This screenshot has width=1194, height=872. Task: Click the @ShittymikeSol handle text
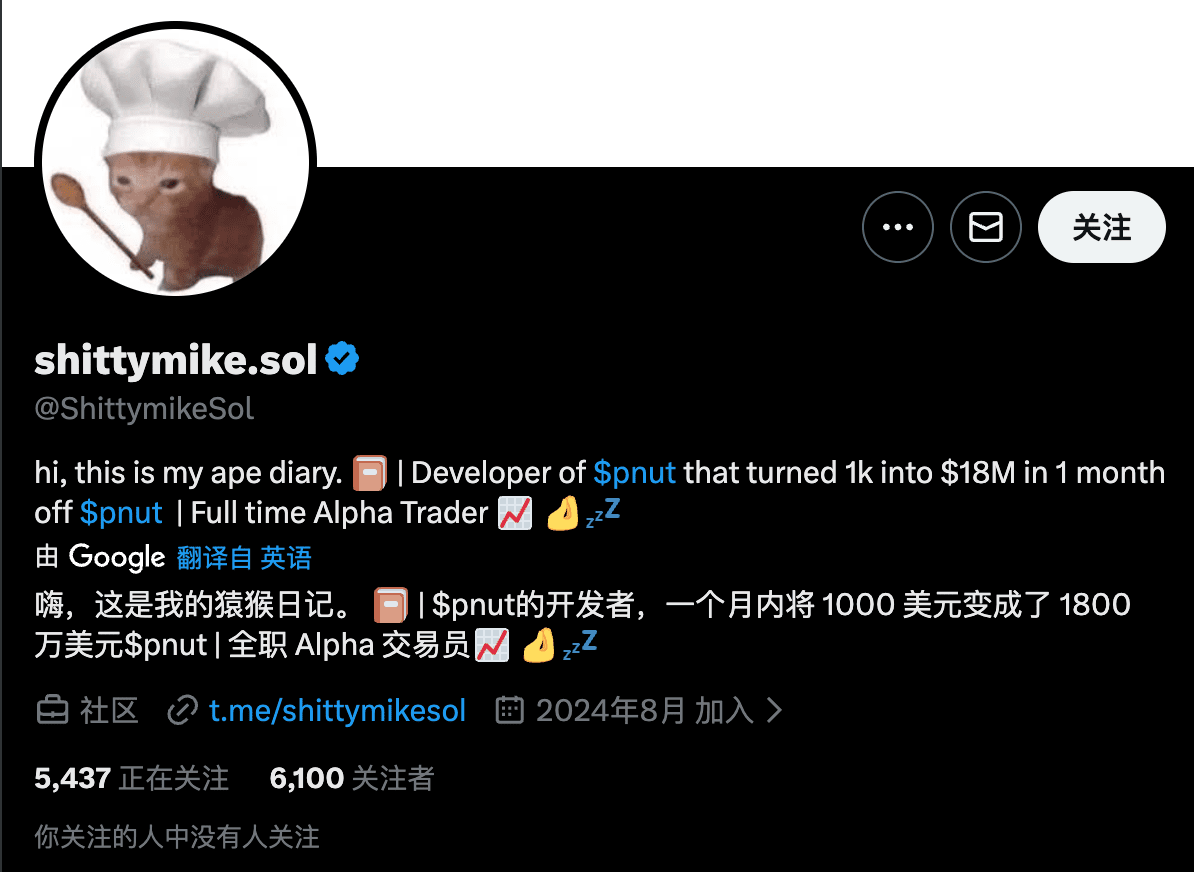click(x=144, y=410)
